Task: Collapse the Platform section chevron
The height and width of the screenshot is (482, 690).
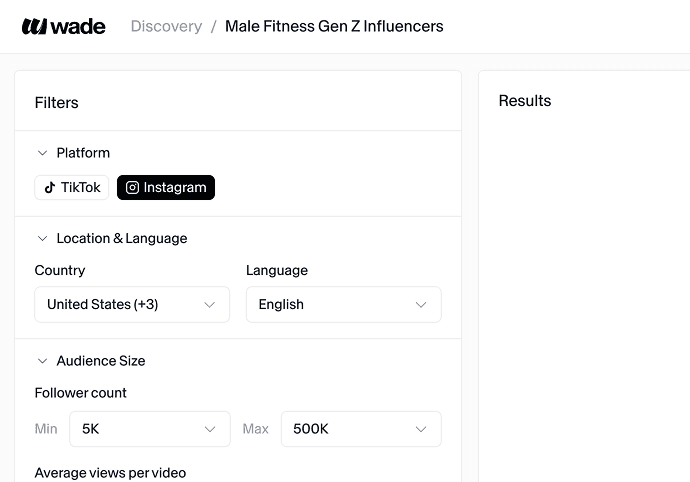Action: click(x=42, y=153)
